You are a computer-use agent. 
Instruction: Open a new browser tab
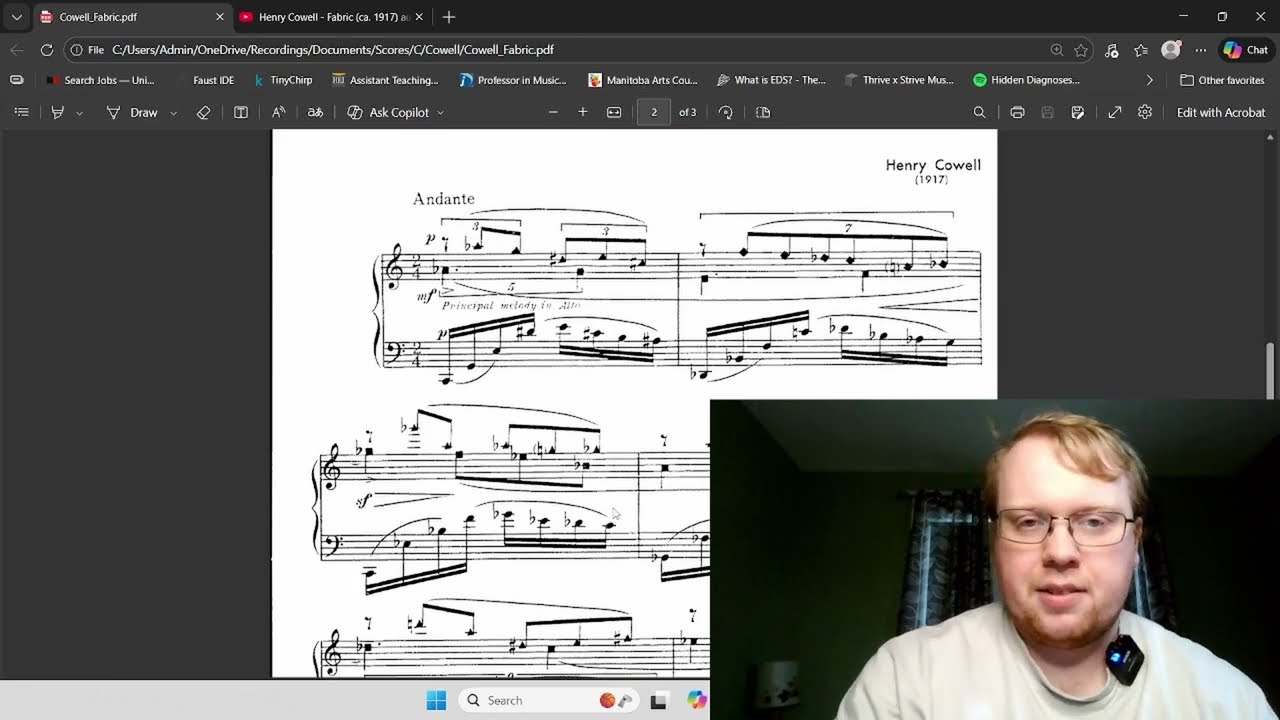(x=449, y=17)
